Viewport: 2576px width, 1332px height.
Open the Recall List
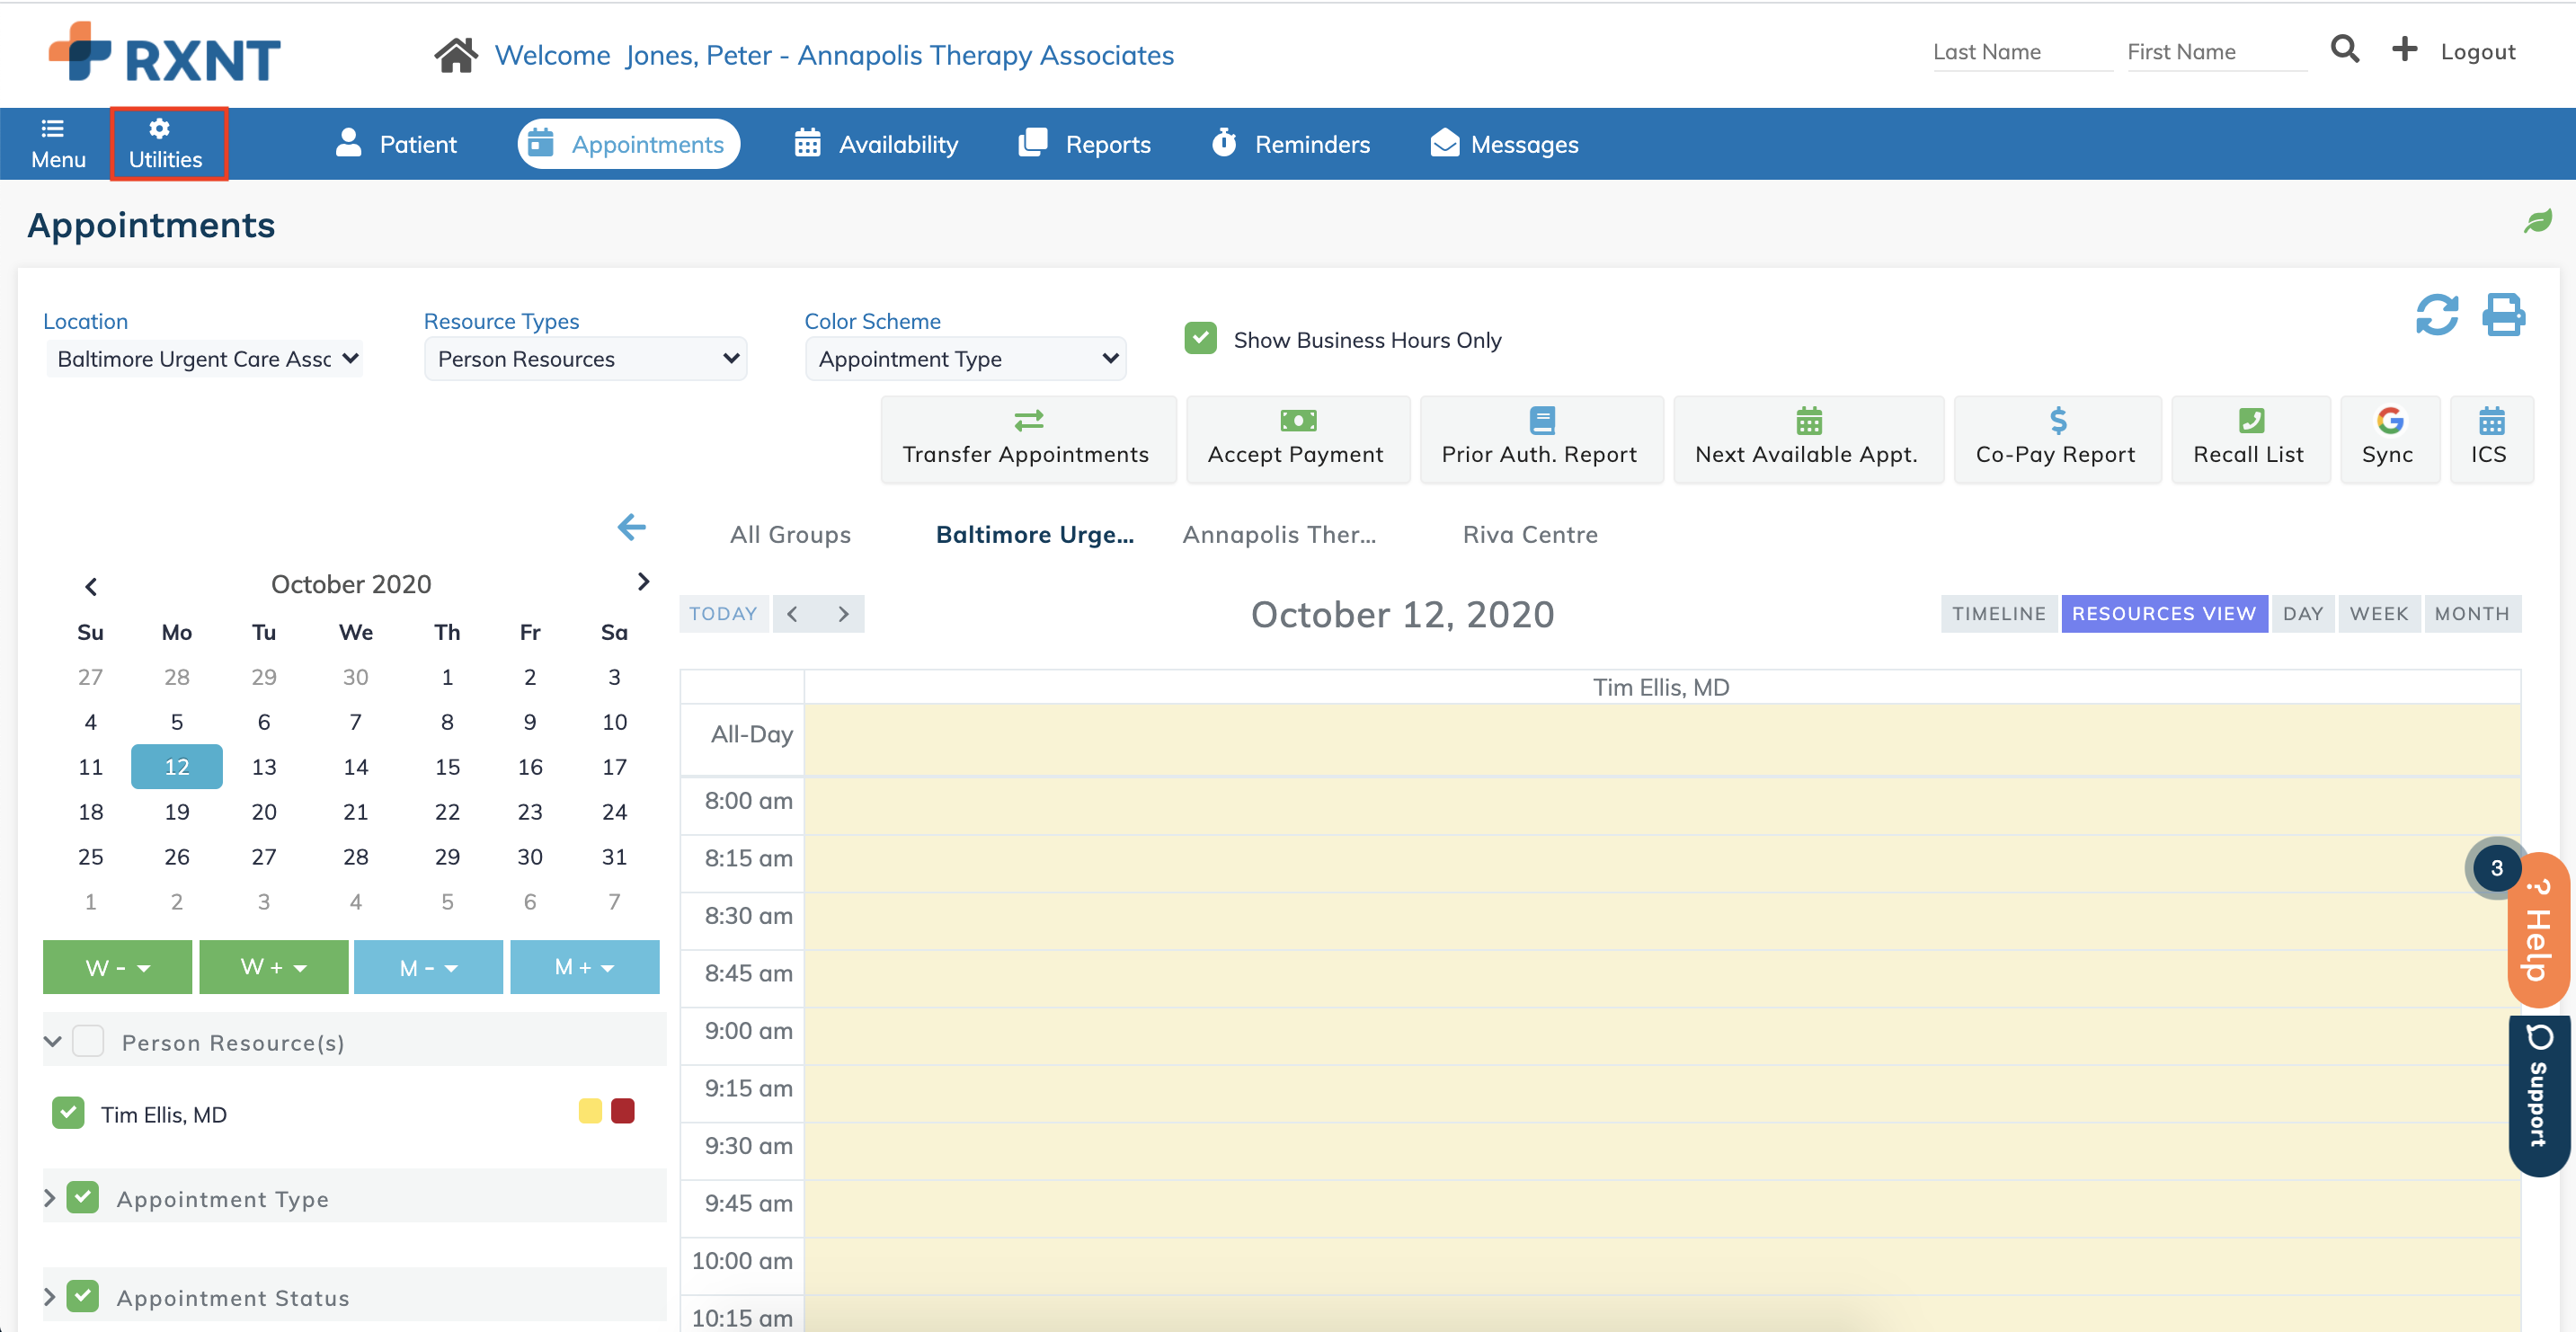(2250, 439)
